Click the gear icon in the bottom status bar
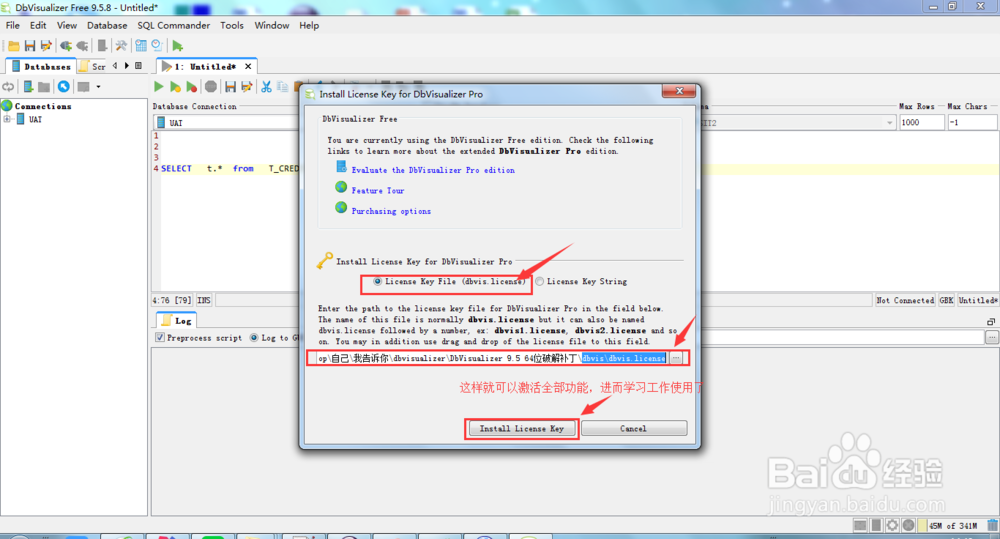The height and width of the screenshot is (539, 1000). click(x=892, y=526)
